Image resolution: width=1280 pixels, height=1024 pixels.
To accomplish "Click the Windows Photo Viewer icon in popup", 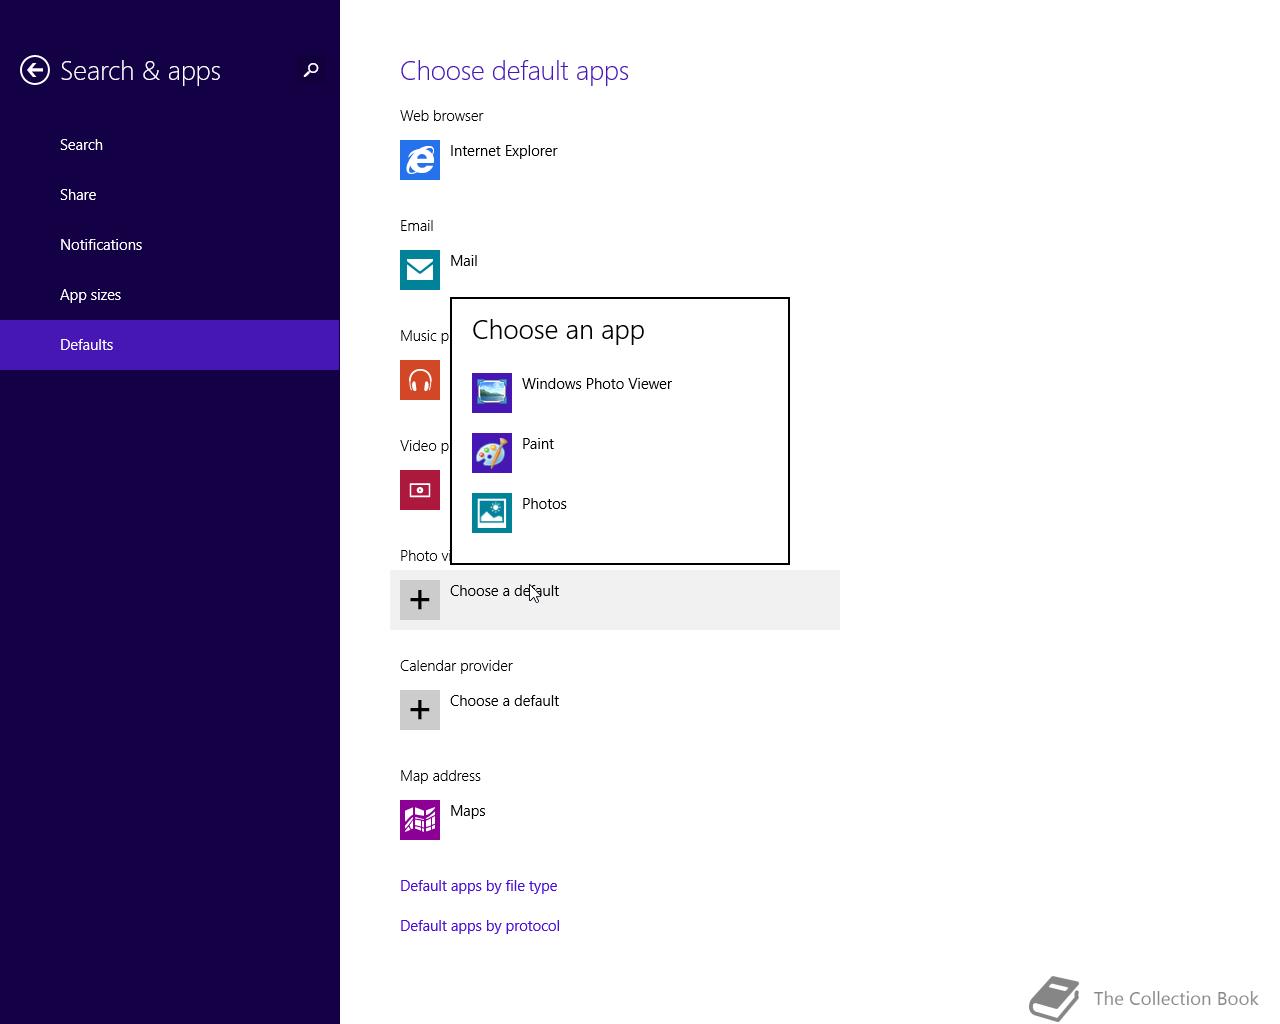I will tap(492, 393).
